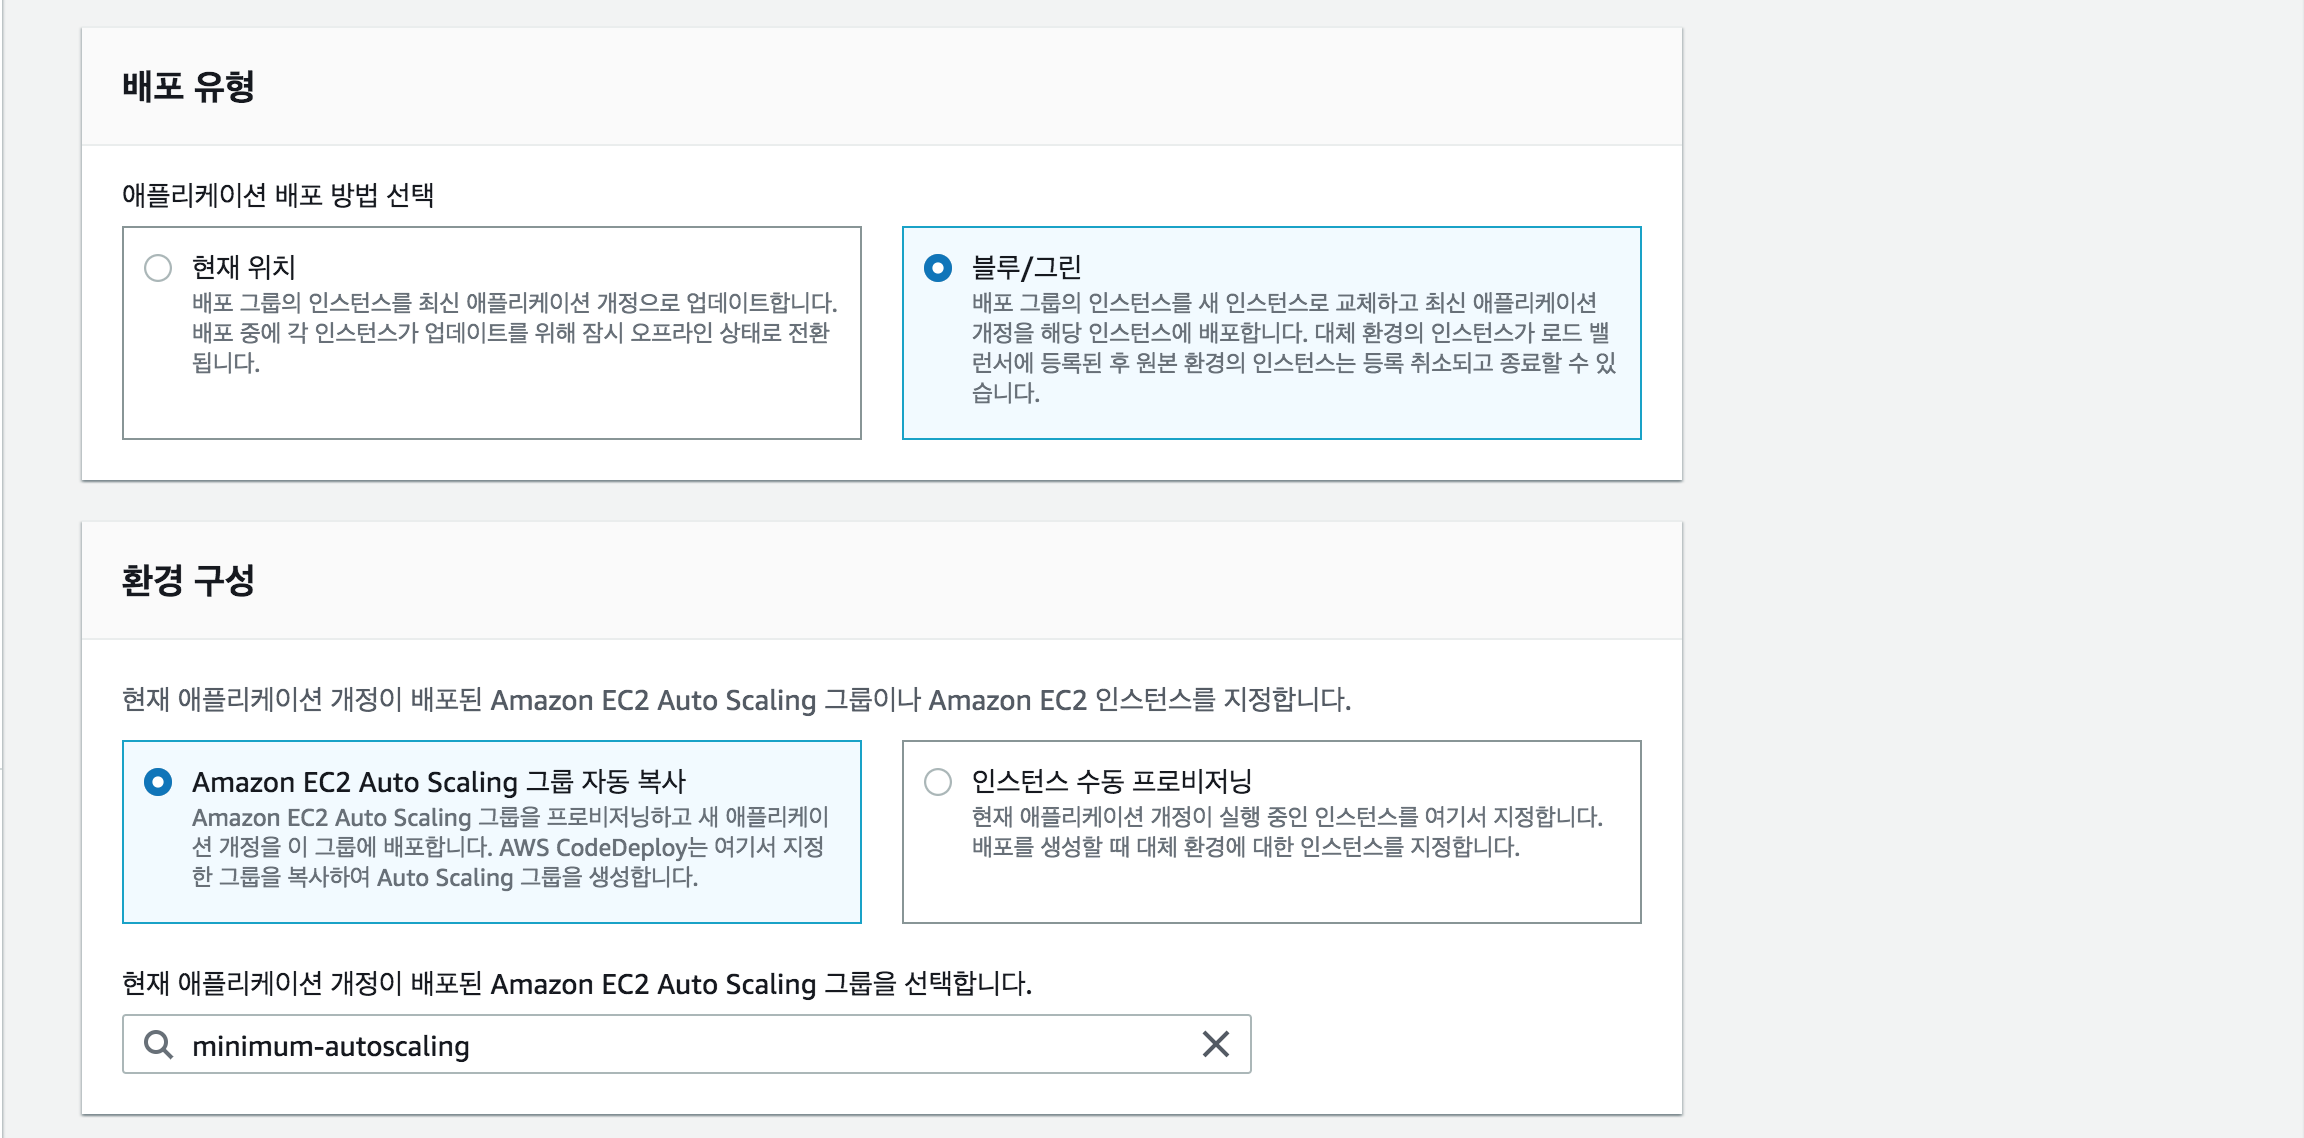Click the 블루/그린 card description text
Viewport: 2304px width, 1138px height.
[x=1290, y=347]
